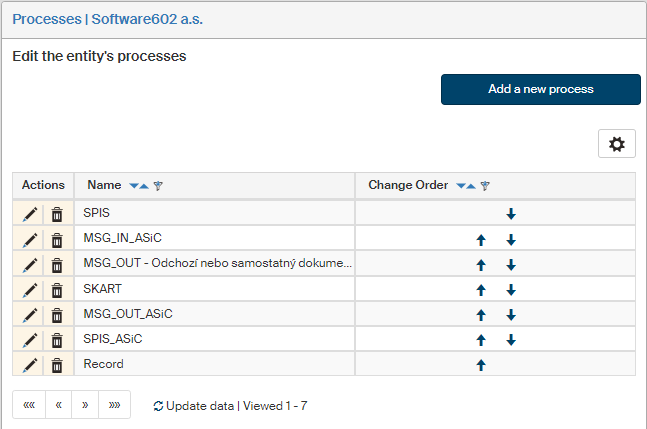Delete the MSG_OUT_ASiC process
The height and width of the screenshot is (429, 647).
tap(57, 314)
